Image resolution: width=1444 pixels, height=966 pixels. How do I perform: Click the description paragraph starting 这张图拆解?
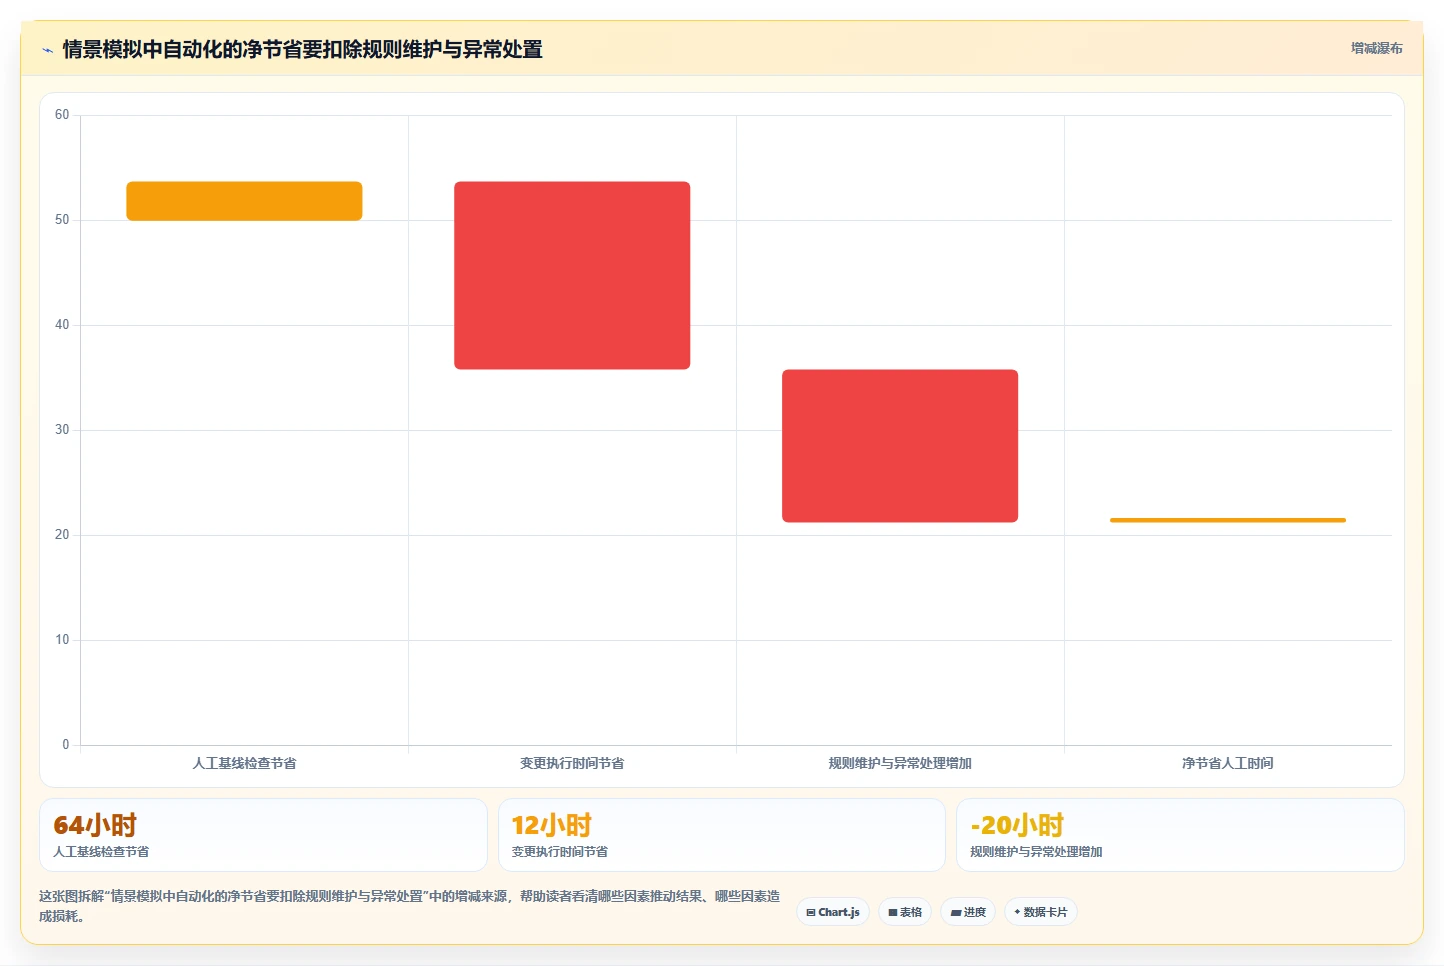pyautogui.click(x=410, y=906)
